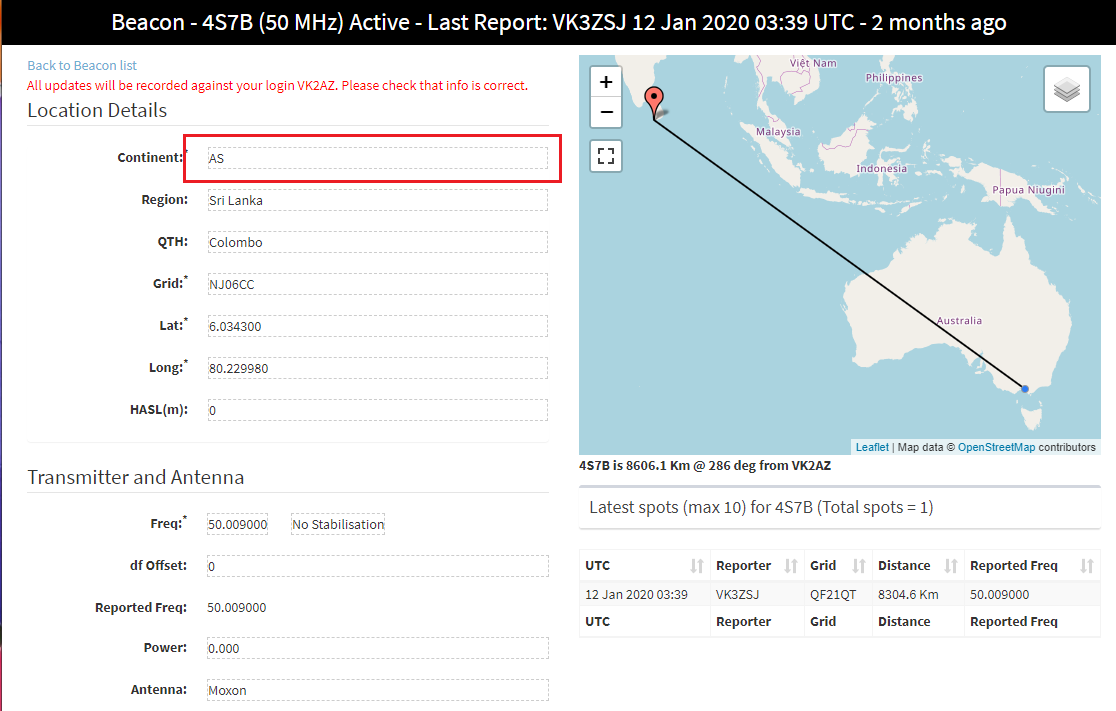Zoom in on the map
The height and width of the screenshot is (711, 1116).
606,83
